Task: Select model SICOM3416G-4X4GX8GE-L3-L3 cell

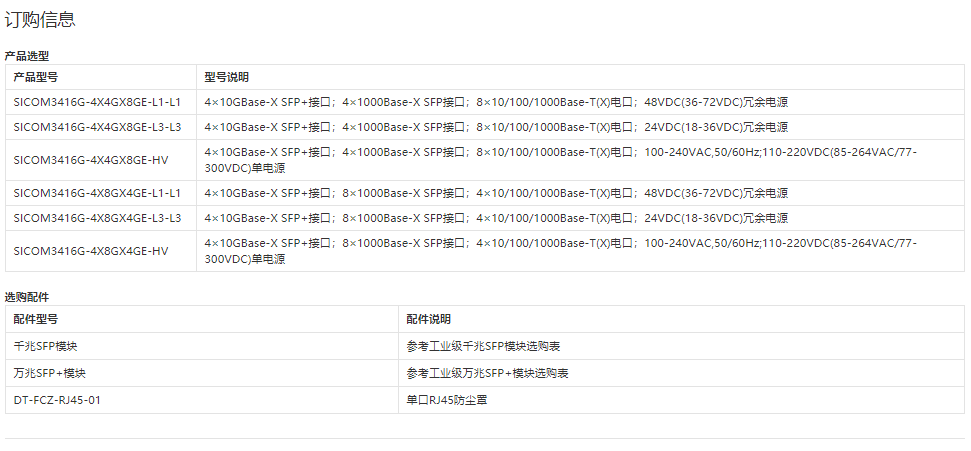Action: (97, 127)
